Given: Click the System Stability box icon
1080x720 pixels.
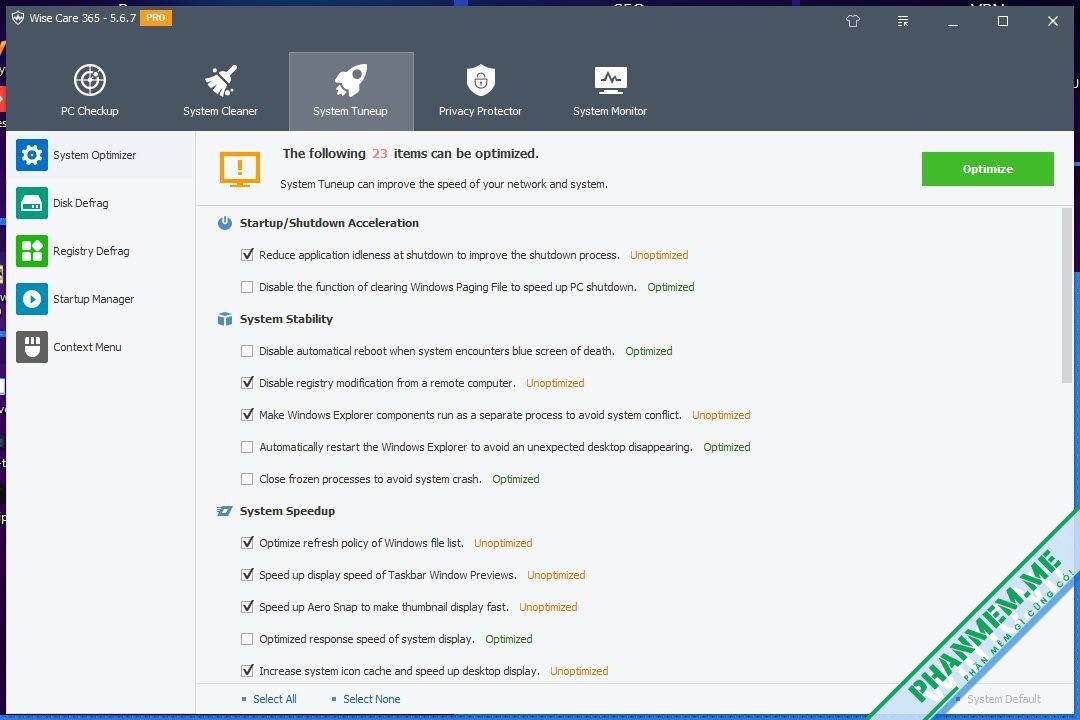Looking at the screenshot, I should [x=225, y=319].
